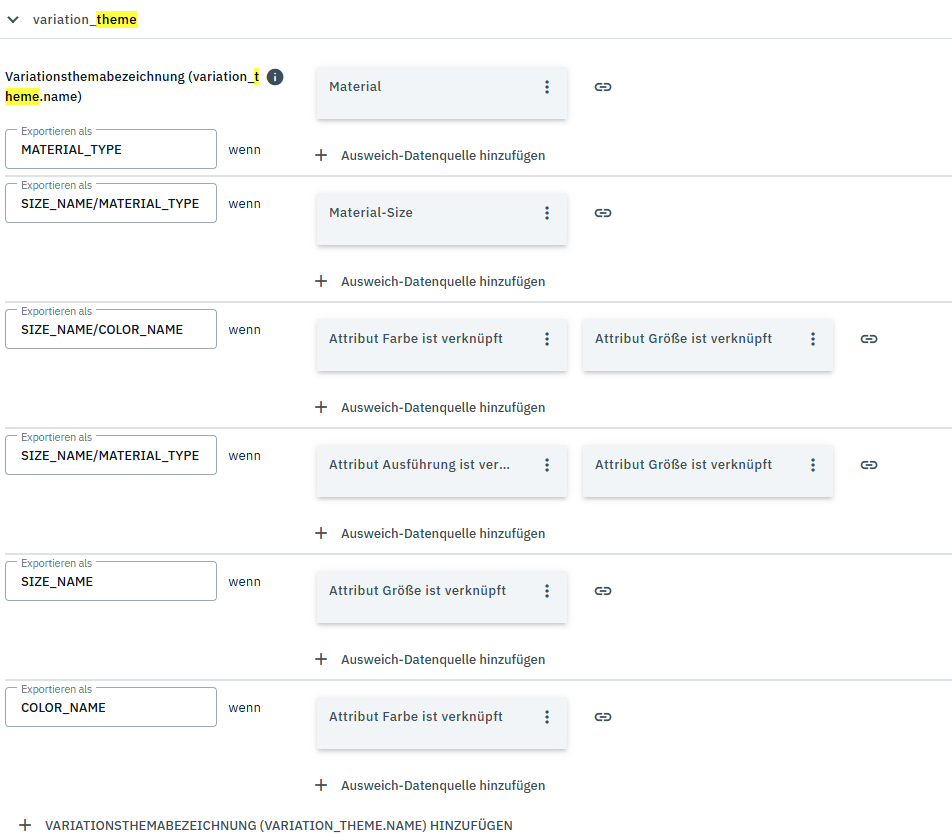Click link icon in the SIZE_NAME row
Image resolution: width=952 pixels, height=836 pixels.
click(603, 591)
